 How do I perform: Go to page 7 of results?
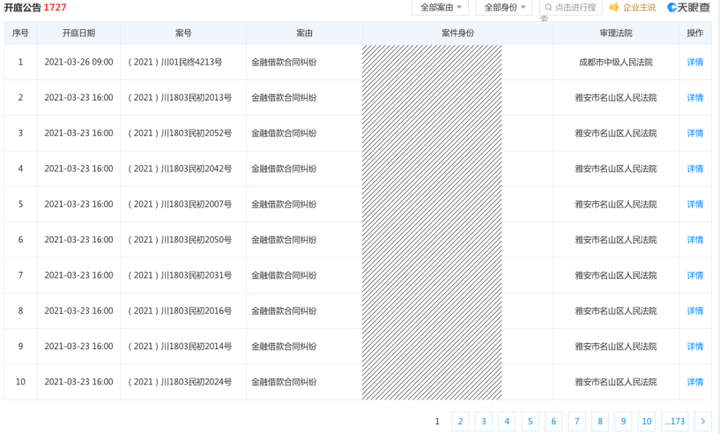pos(577,421)
